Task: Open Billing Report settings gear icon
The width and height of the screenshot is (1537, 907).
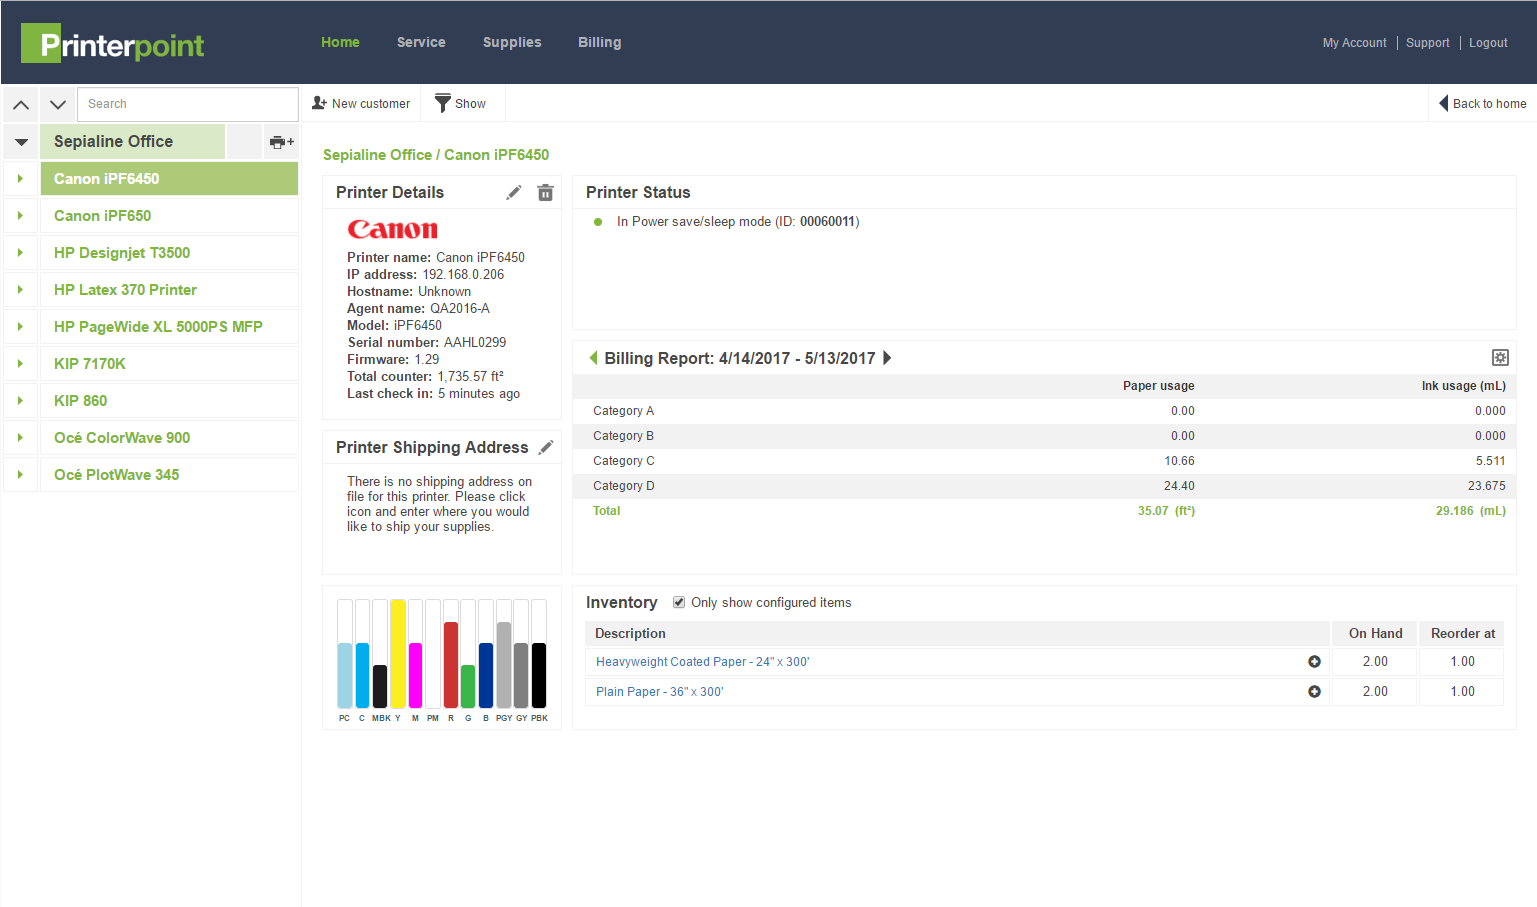Action: pyautogui.click(x=1500, y=358)
